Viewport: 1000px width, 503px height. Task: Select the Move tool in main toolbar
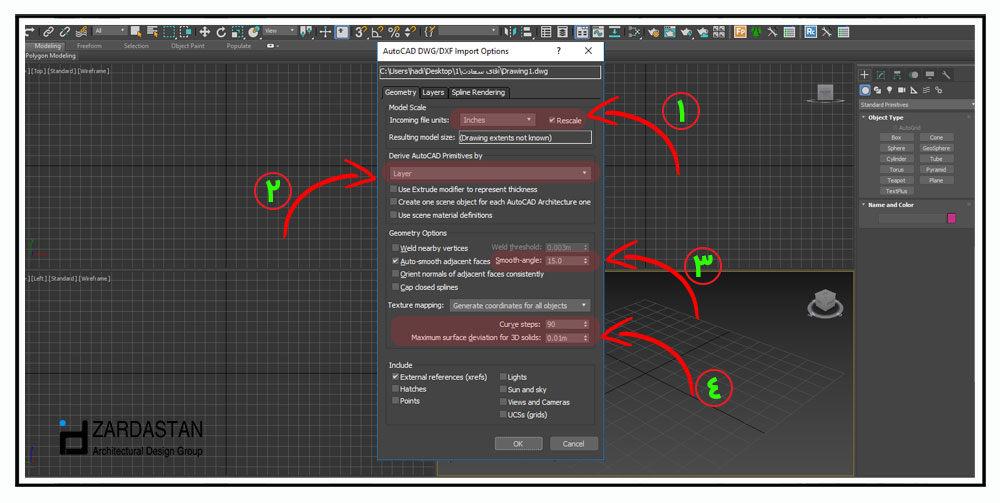click(205, 32)
